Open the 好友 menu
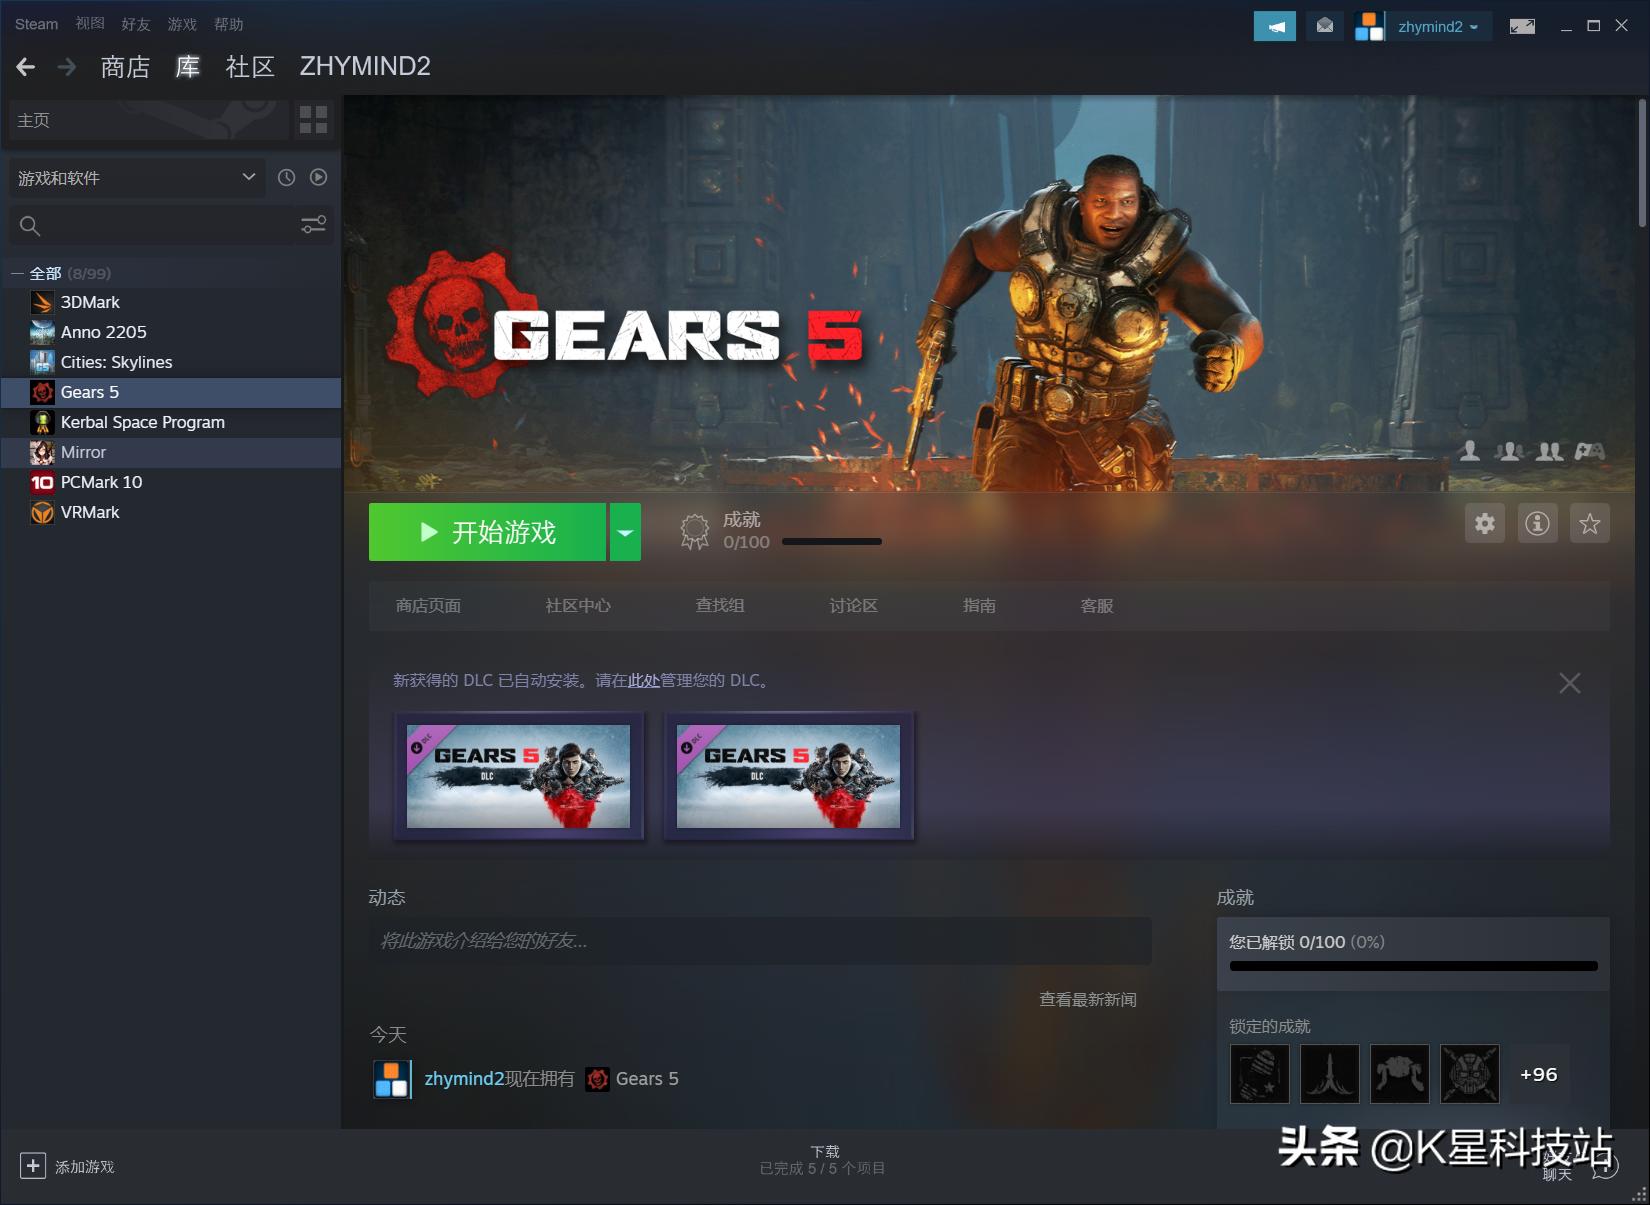Viewport: 1650px width, 1205px height. [135, 24]
